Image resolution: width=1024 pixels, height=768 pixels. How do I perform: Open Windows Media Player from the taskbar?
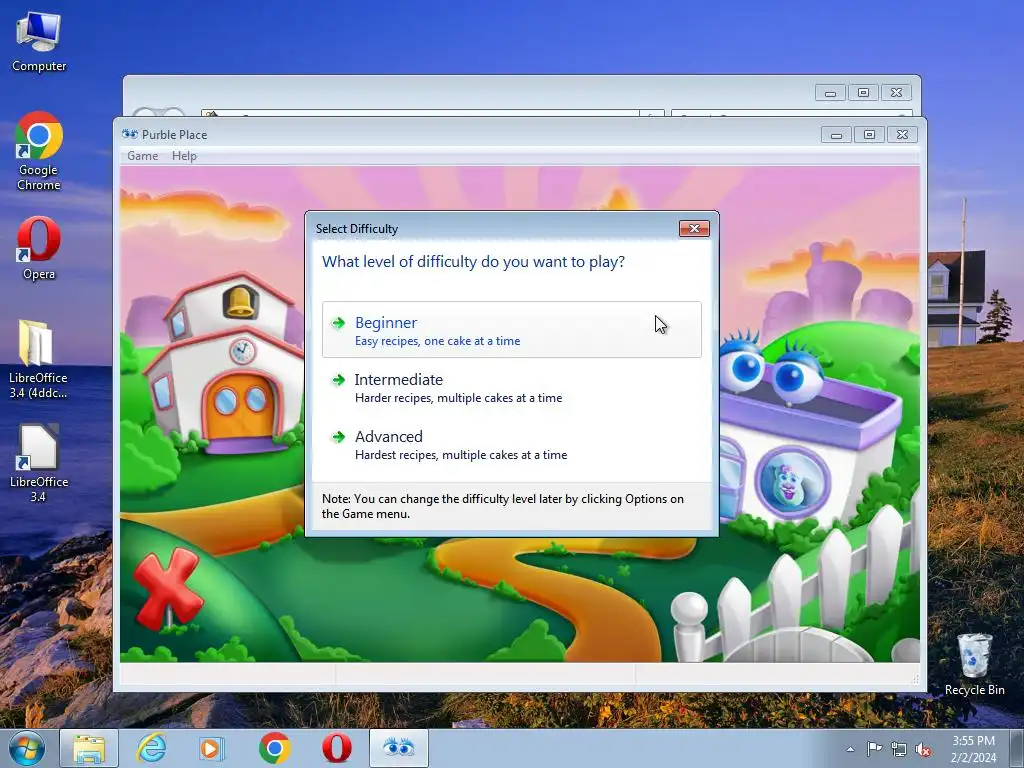[211, 748]
